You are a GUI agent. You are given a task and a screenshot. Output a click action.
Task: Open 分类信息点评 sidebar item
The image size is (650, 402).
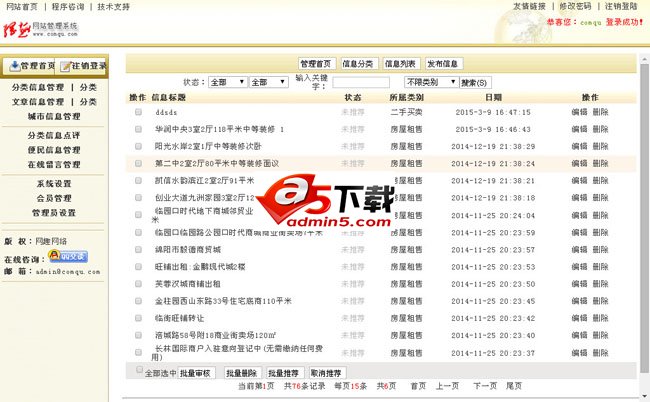tap(54, 136)
